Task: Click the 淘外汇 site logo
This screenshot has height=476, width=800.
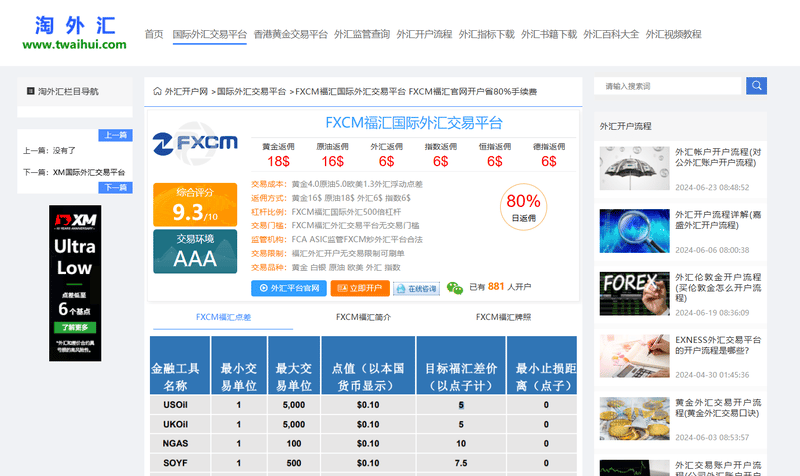Action: 74,33
